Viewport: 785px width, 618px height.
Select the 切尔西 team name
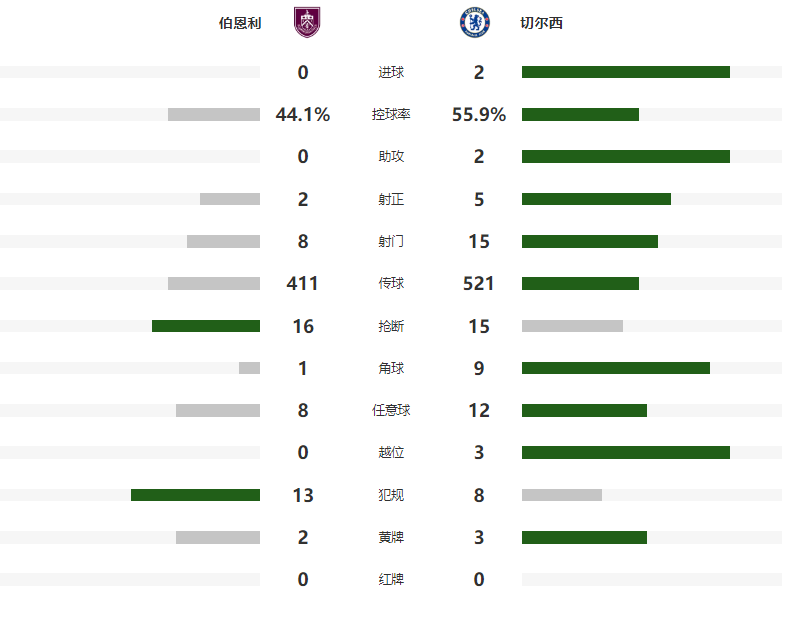tap(542, 23)
